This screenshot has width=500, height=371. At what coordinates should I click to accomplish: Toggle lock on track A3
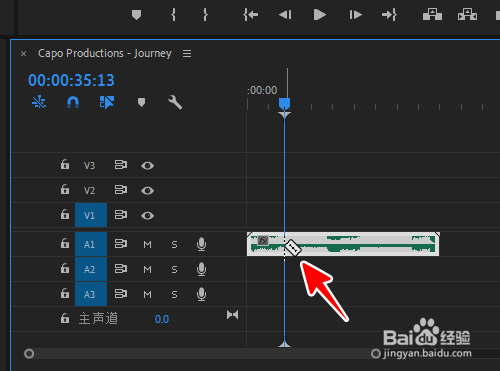click(65, 293)
